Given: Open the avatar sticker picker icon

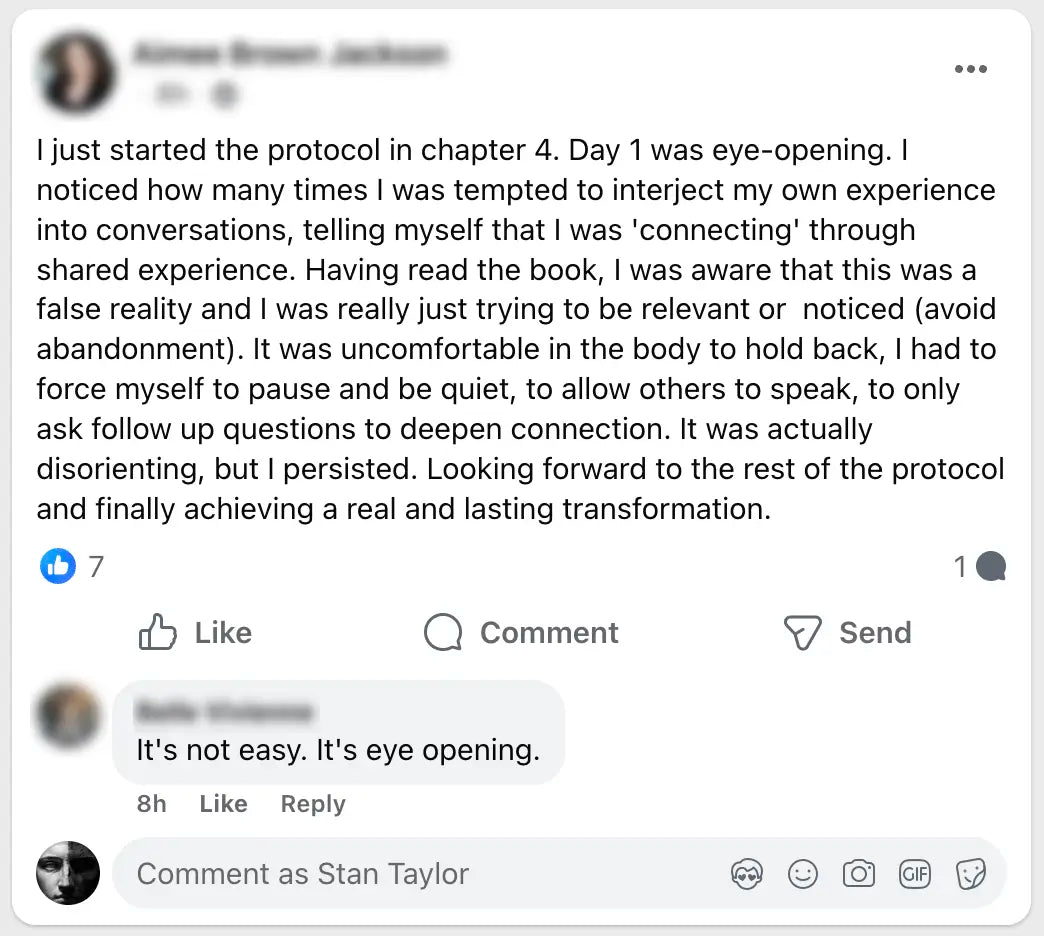Looking at the screenshot, I should 747,875.
